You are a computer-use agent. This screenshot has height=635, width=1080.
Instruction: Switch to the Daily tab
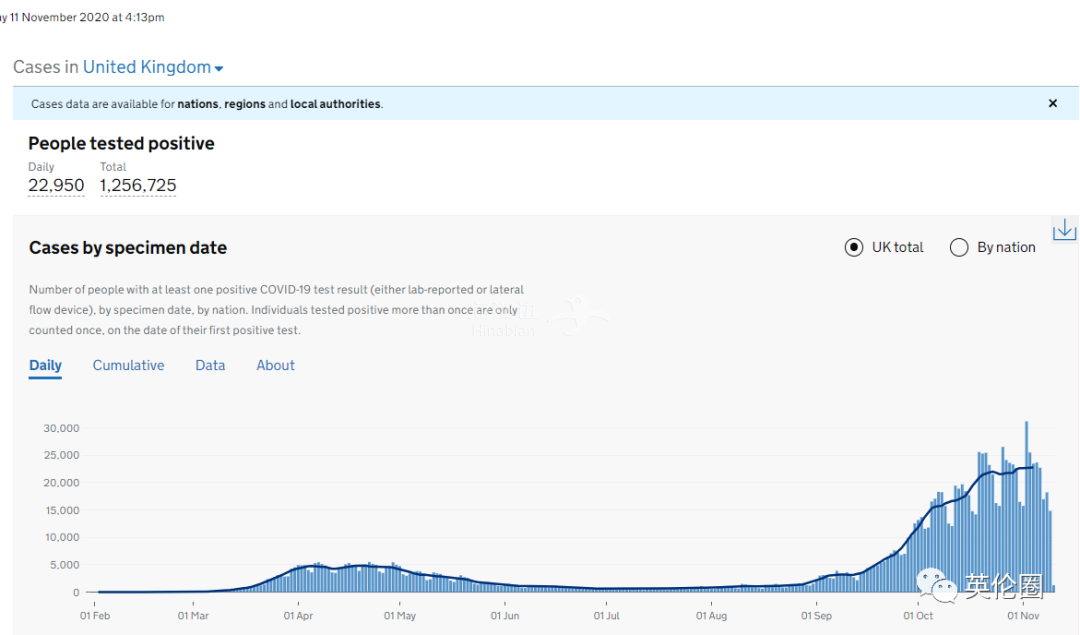[x=45, y=365]
